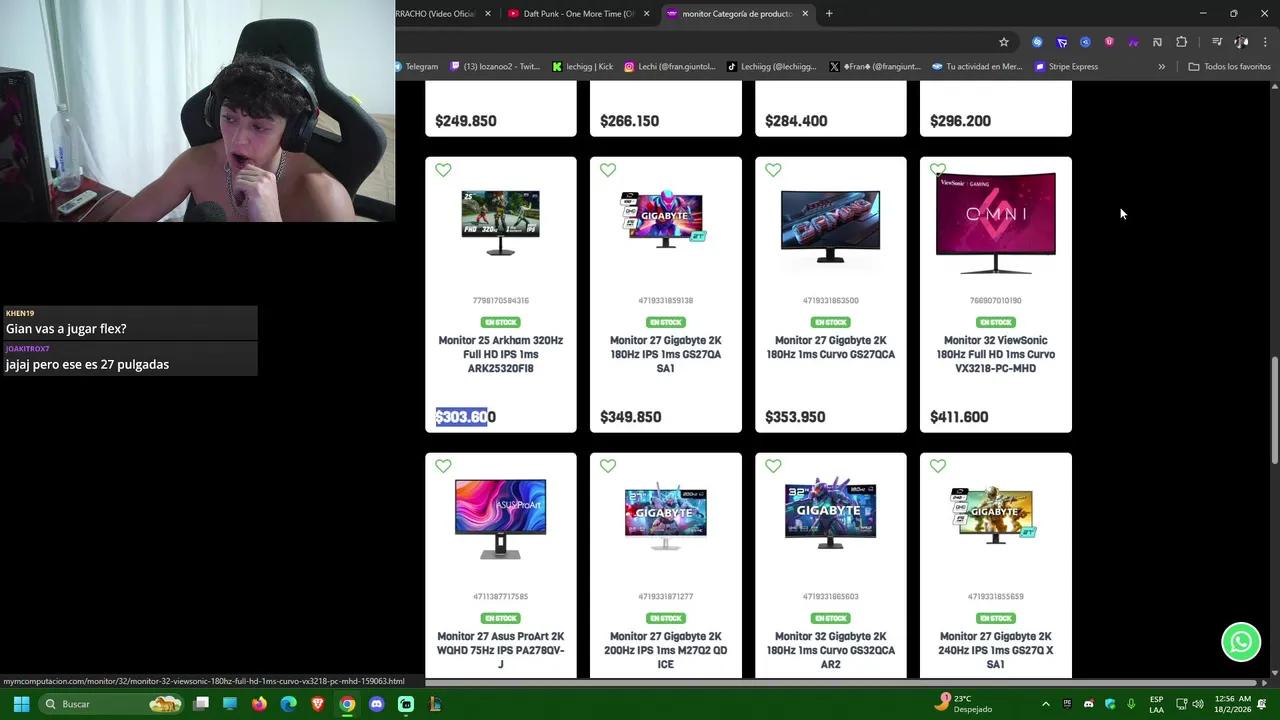
Task: Click the taskbar Buscar search box
Action: click(x=112, y=704)
